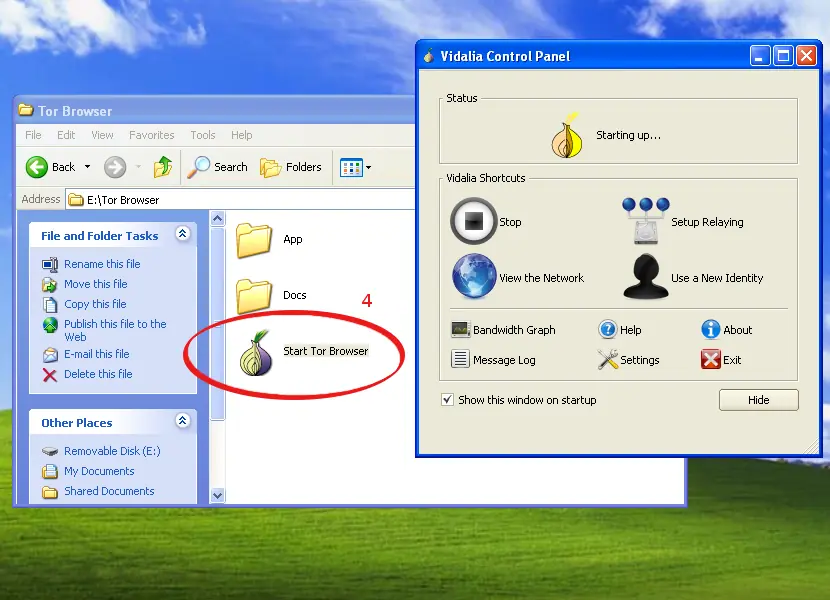Open the Tools menu
Image resolution: width=830 pixels, height=600 pixels.
(203, 135)
